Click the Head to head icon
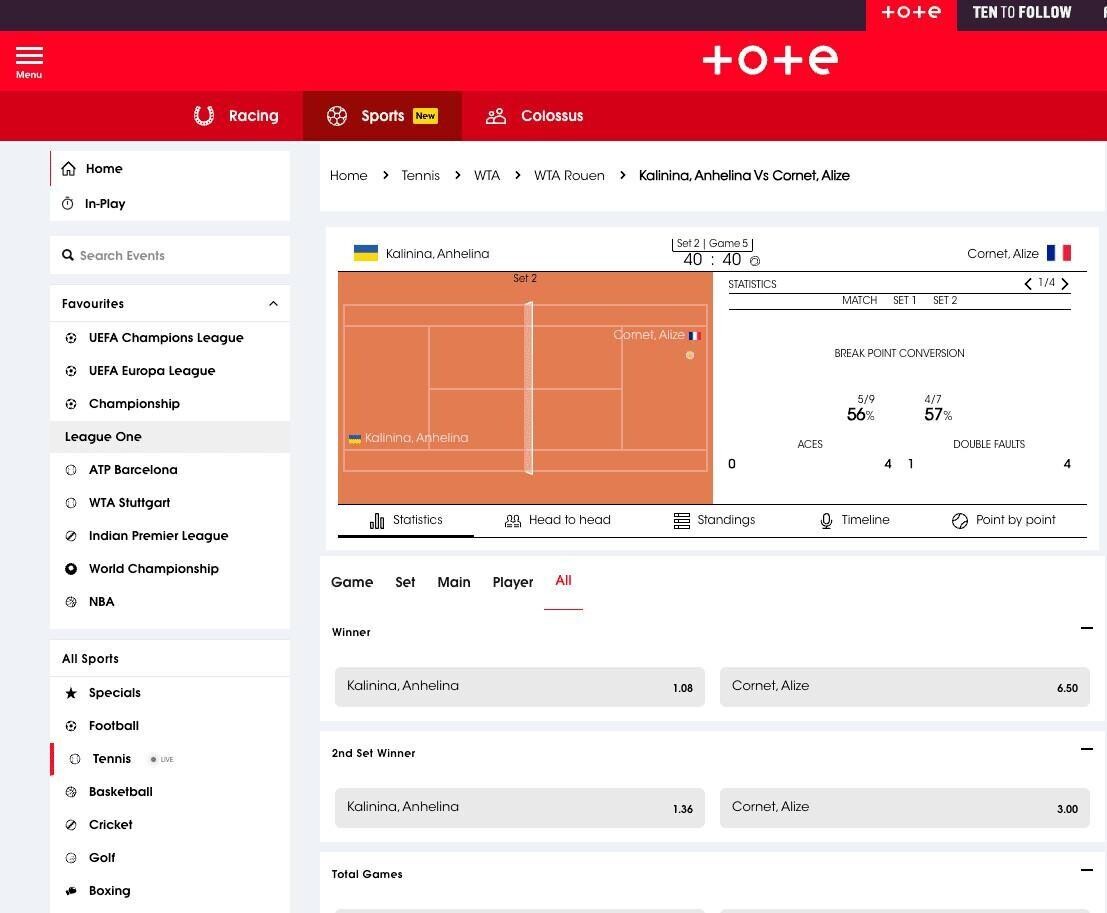This screenshot has width=1107, height=913. 513,521
